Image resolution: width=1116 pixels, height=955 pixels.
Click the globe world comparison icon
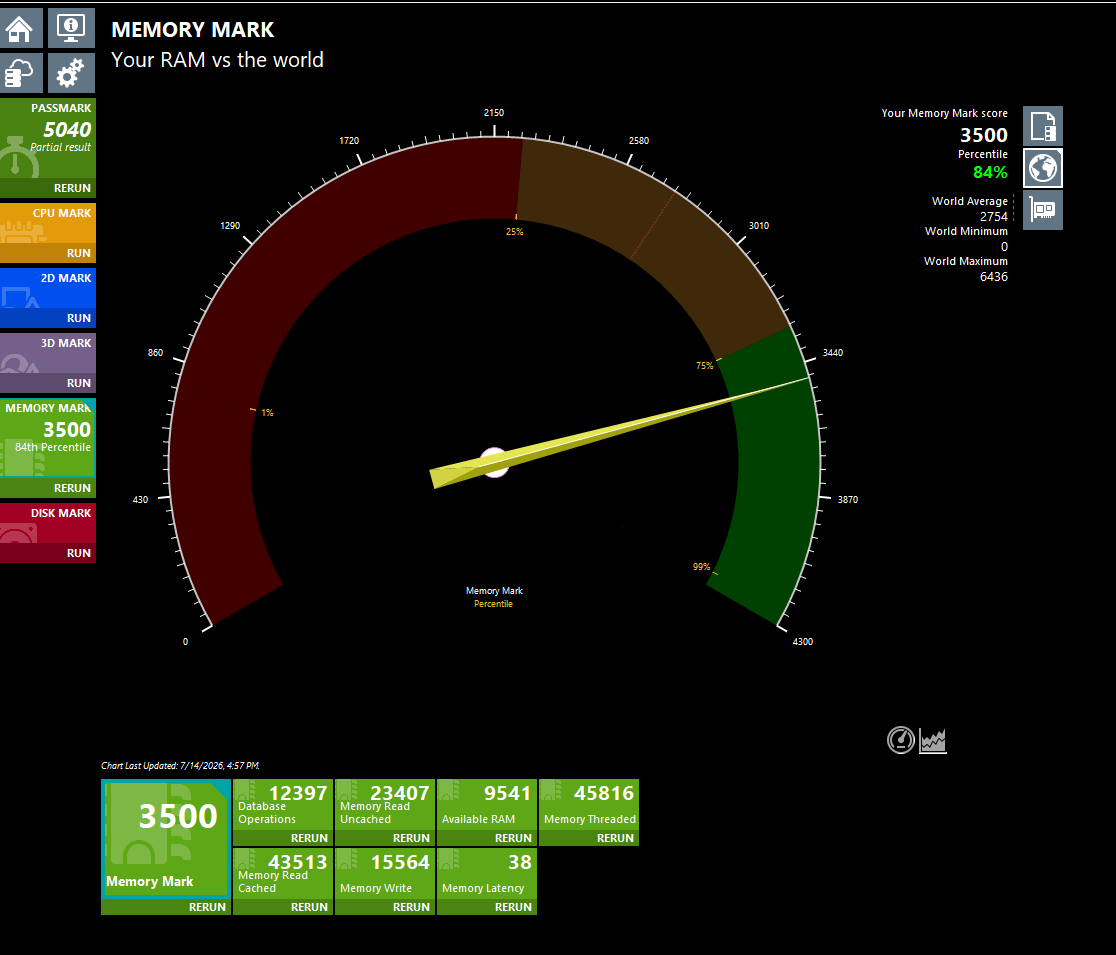pos(1043,168)
